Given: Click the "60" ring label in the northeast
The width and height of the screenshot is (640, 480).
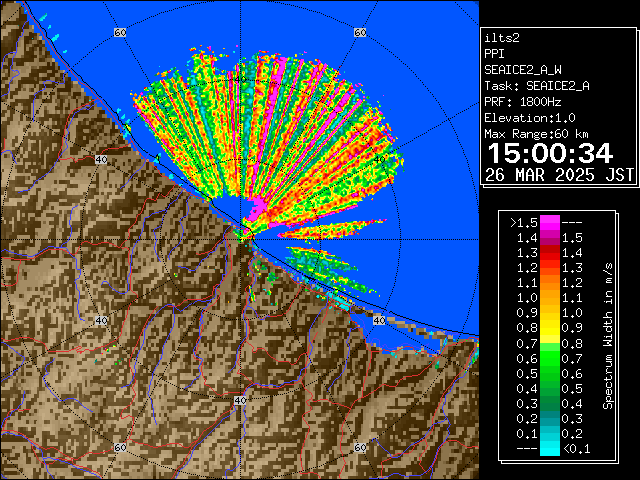Looking at the screenshot, I should coord(360,32).
